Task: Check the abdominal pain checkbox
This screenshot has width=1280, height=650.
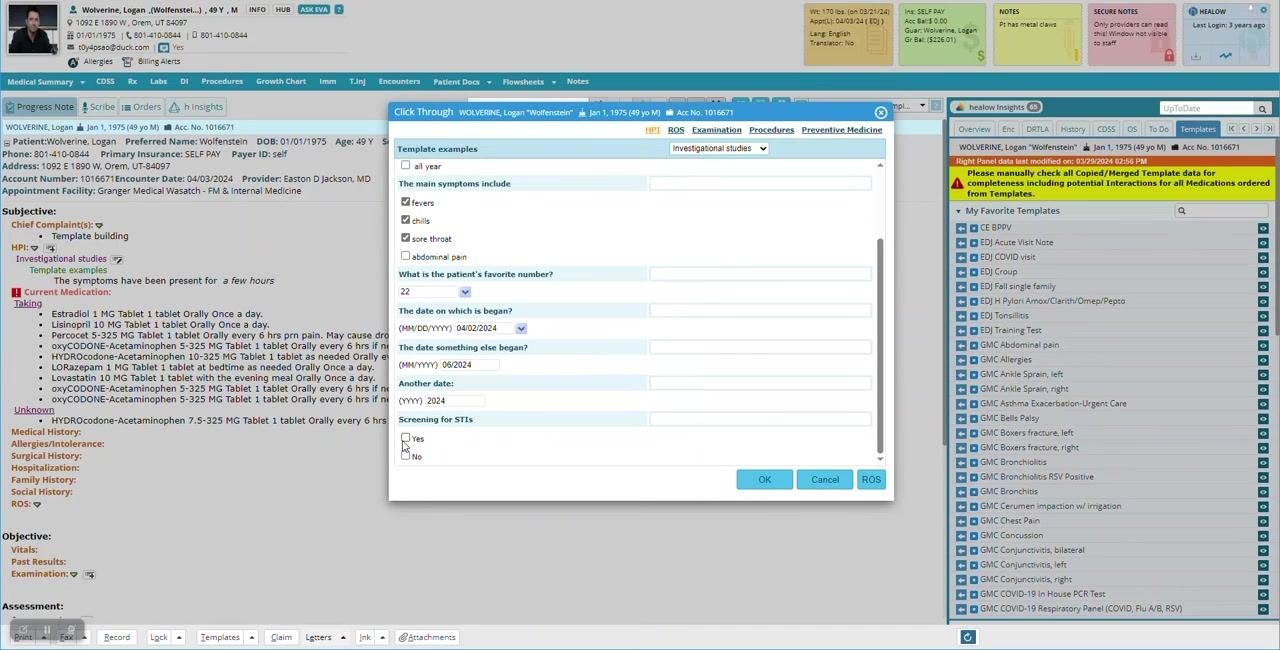Action: pos(405,256)
